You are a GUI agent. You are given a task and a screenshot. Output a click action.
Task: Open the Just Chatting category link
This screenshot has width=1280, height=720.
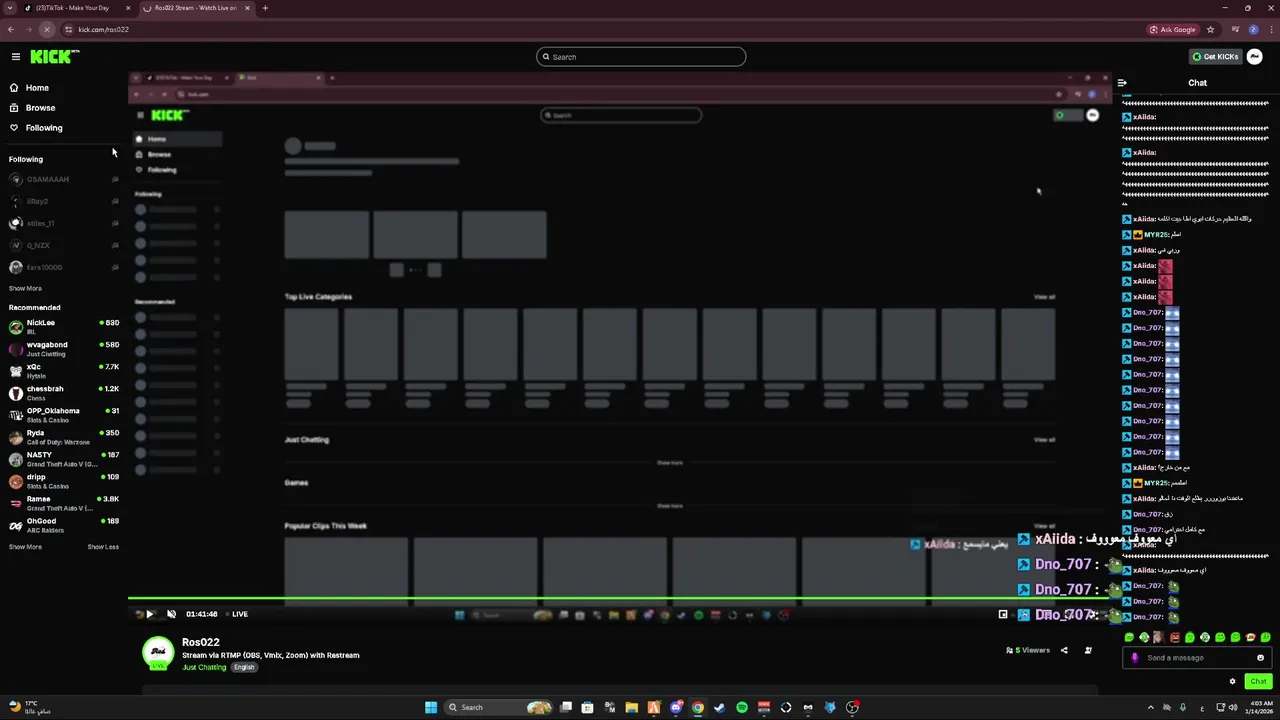tap(204, 667)
